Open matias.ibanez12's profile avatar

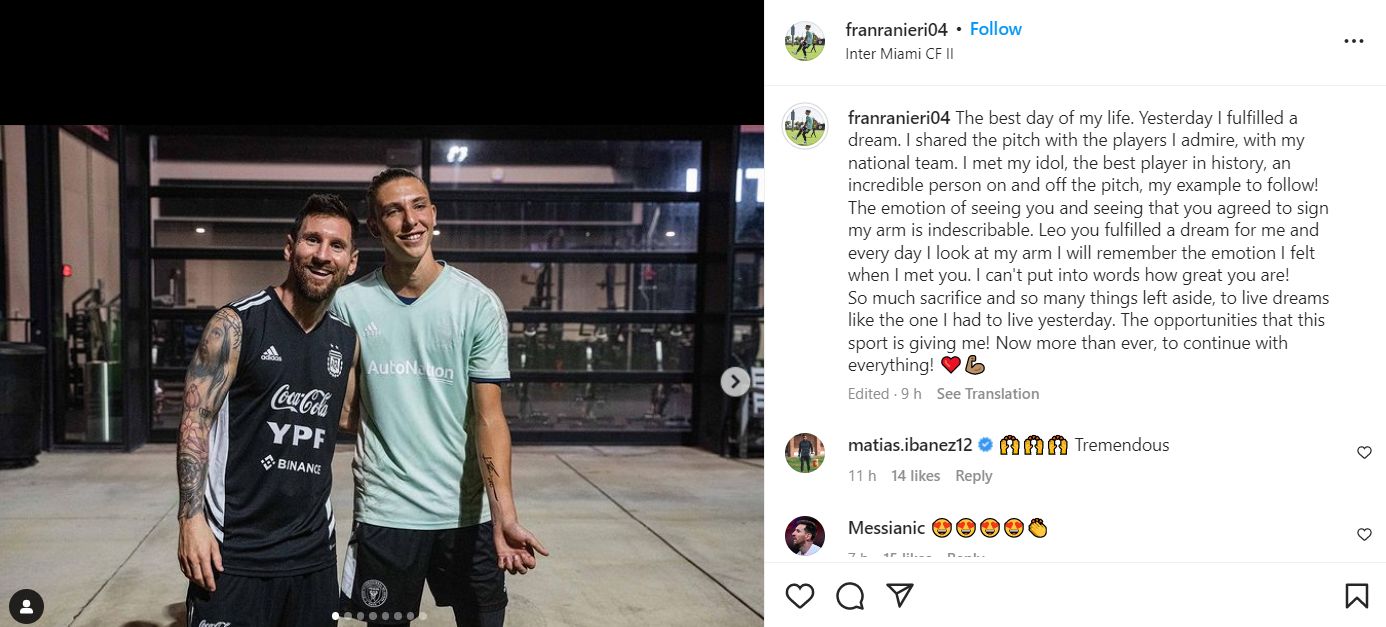pyautogui.click(x=805, y=453)
